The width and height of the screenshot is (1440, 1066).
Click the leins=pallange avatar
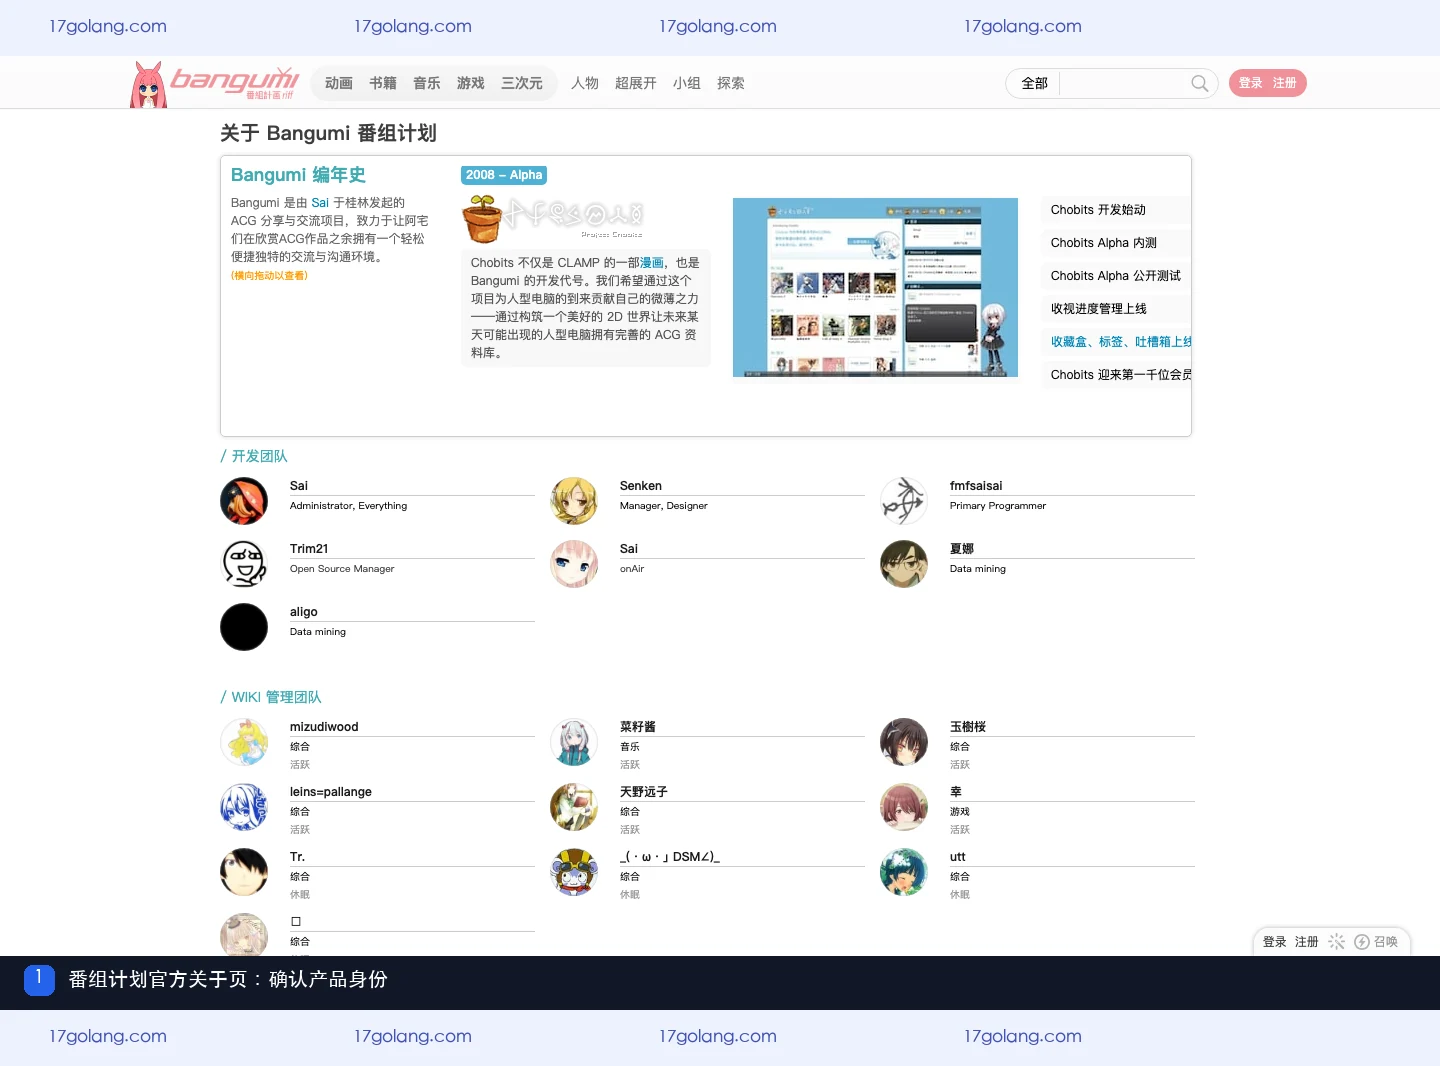(x=244, y=807)
